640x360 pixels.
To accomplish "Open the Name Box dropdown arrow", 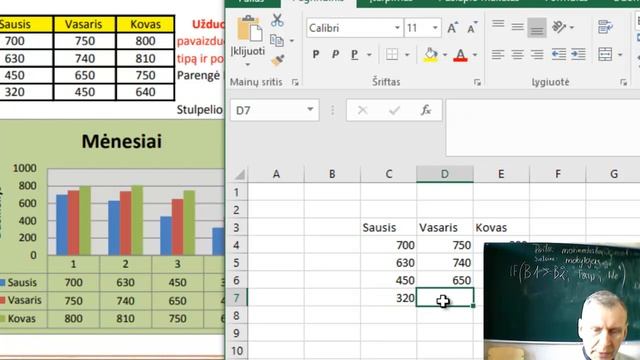I will pos(310,110).
